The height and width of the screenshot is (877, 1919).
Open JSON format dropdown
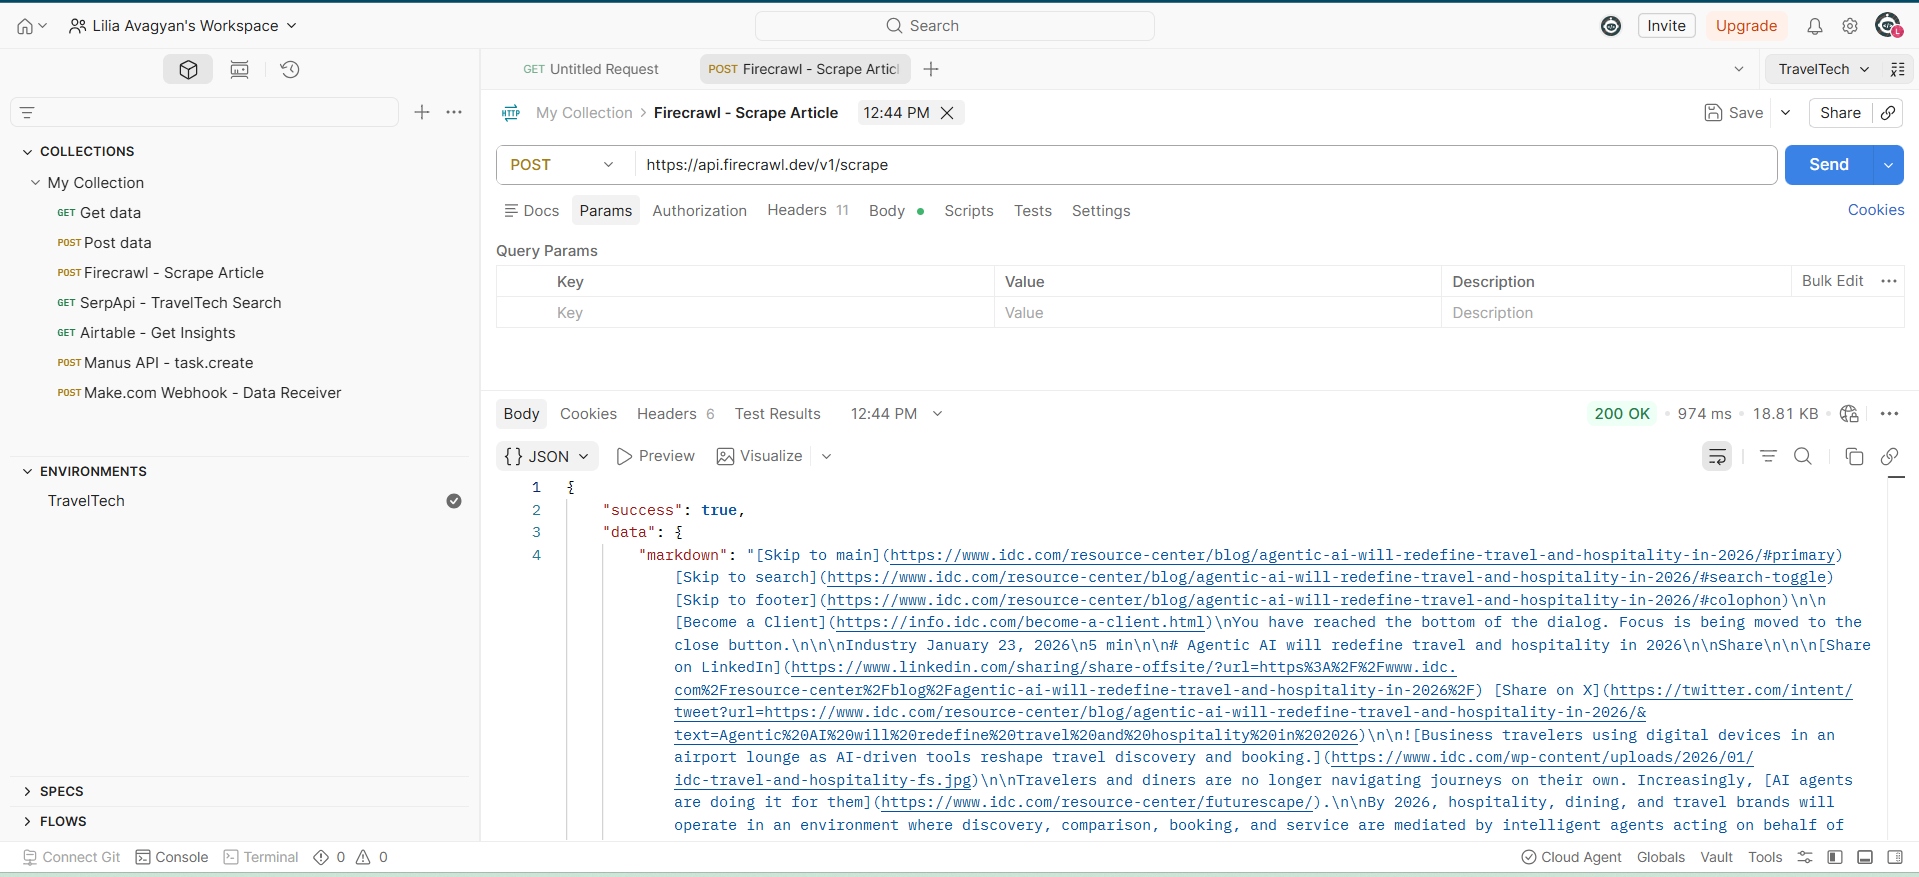547,456
